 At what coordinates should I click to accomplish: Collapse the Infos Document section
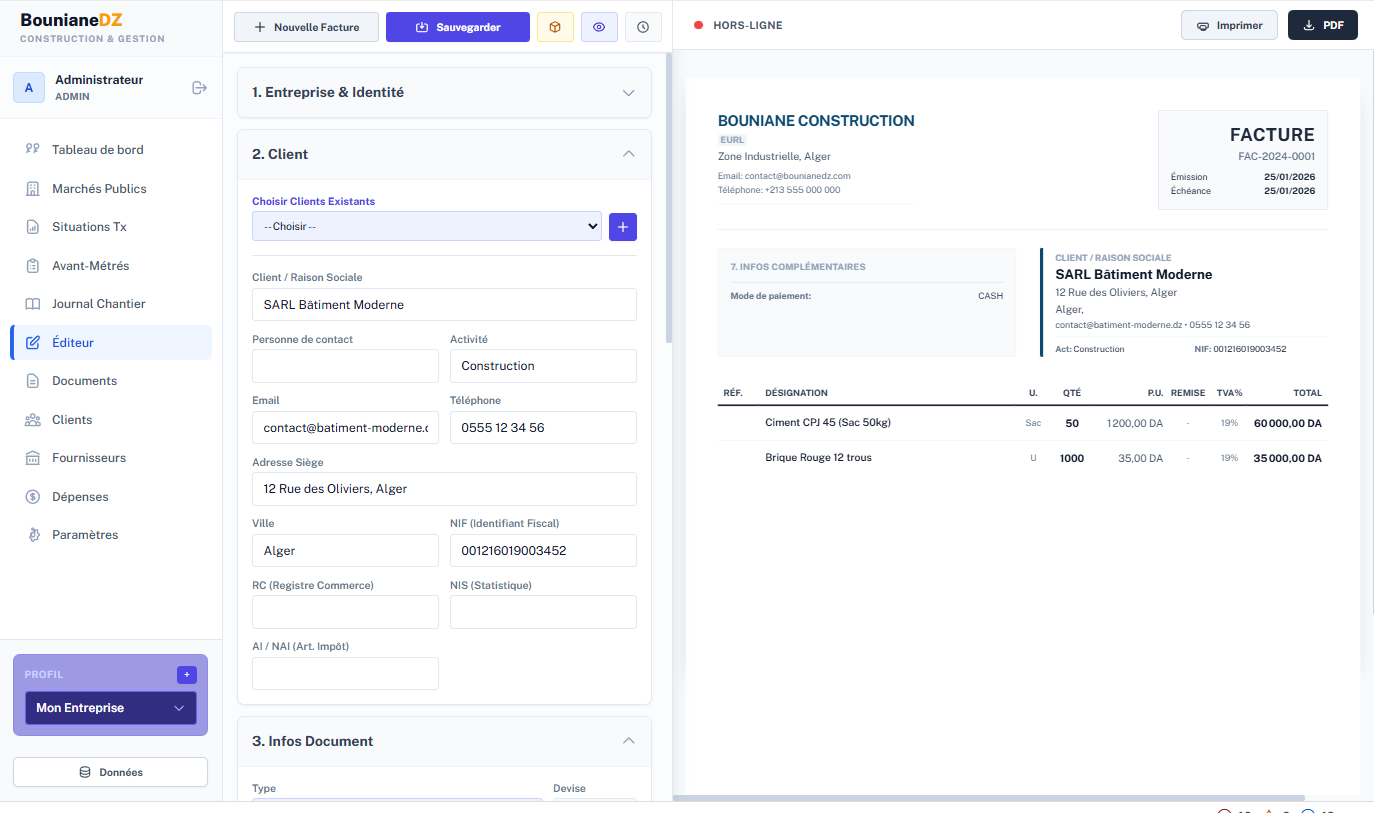click(x=628, y=741)
